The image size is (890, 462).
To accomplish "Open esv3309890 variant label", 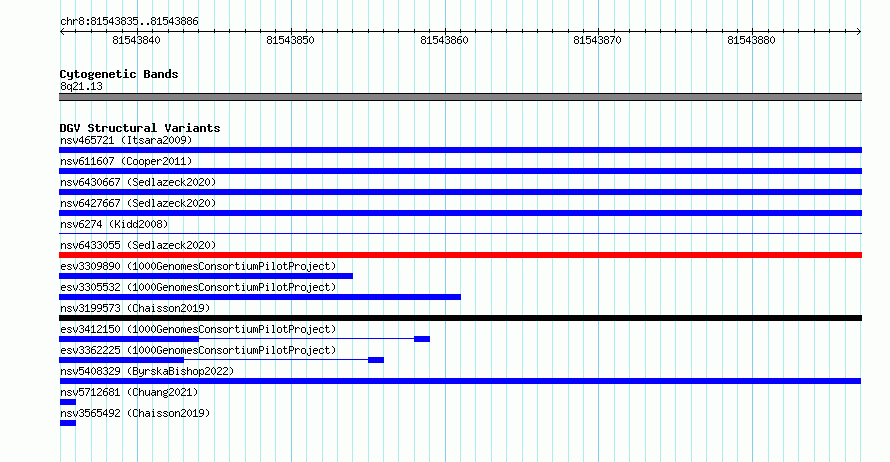I will pyautogui.click(x=198, y=266).
